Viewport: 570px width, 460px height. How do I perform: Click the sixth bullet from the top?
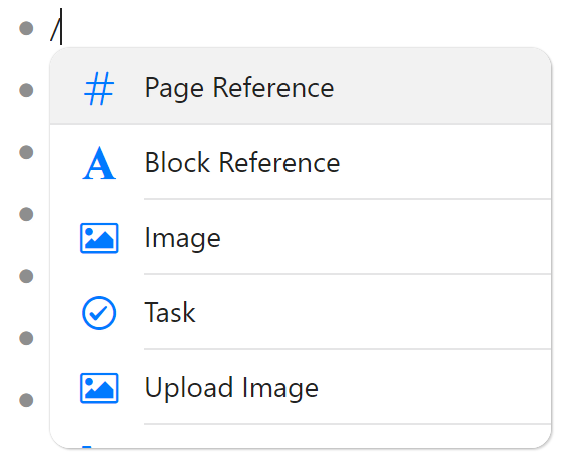point(26,338)
